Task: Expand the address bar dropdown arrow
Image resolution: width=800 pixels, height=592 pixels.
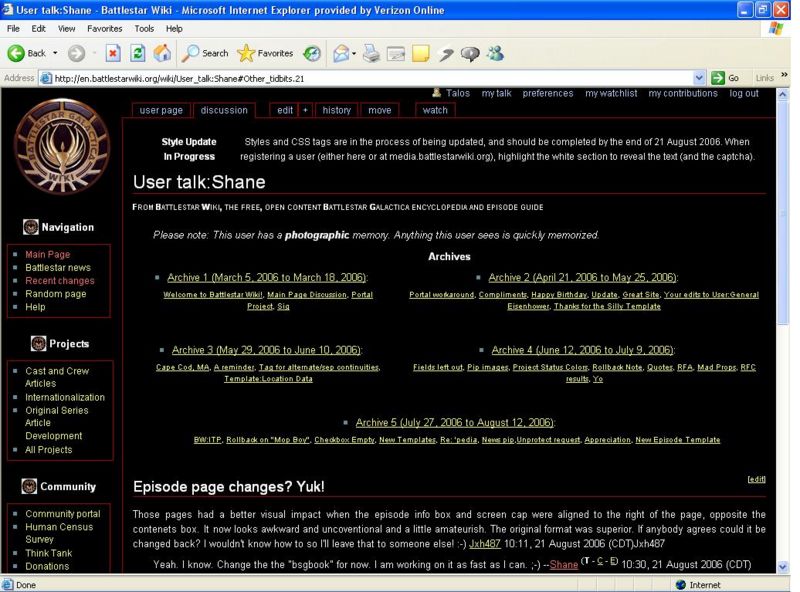Action: 699,78
